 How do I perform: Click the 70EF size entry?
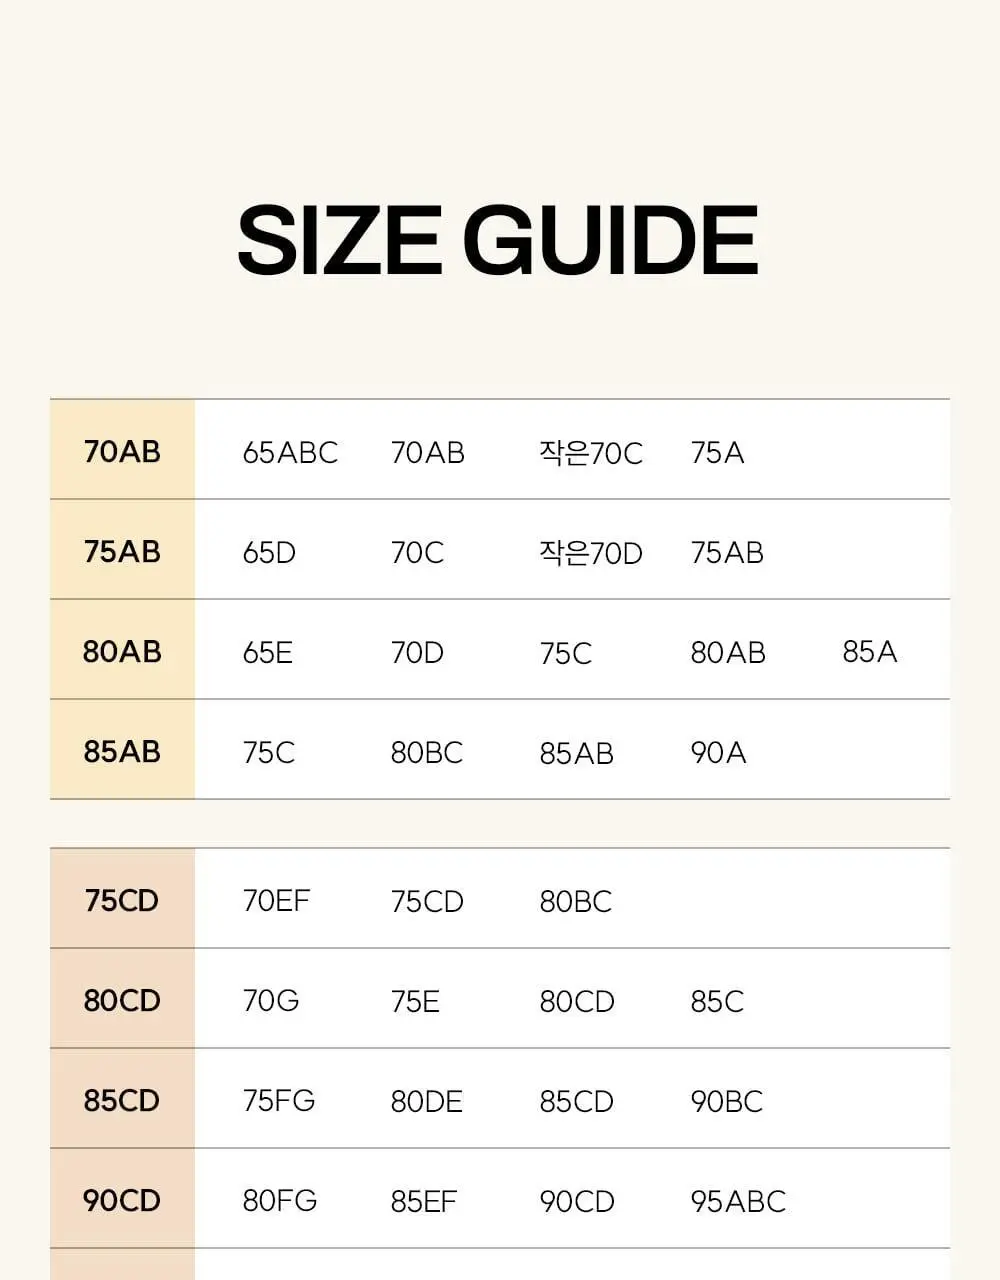[x=276, y=901]
